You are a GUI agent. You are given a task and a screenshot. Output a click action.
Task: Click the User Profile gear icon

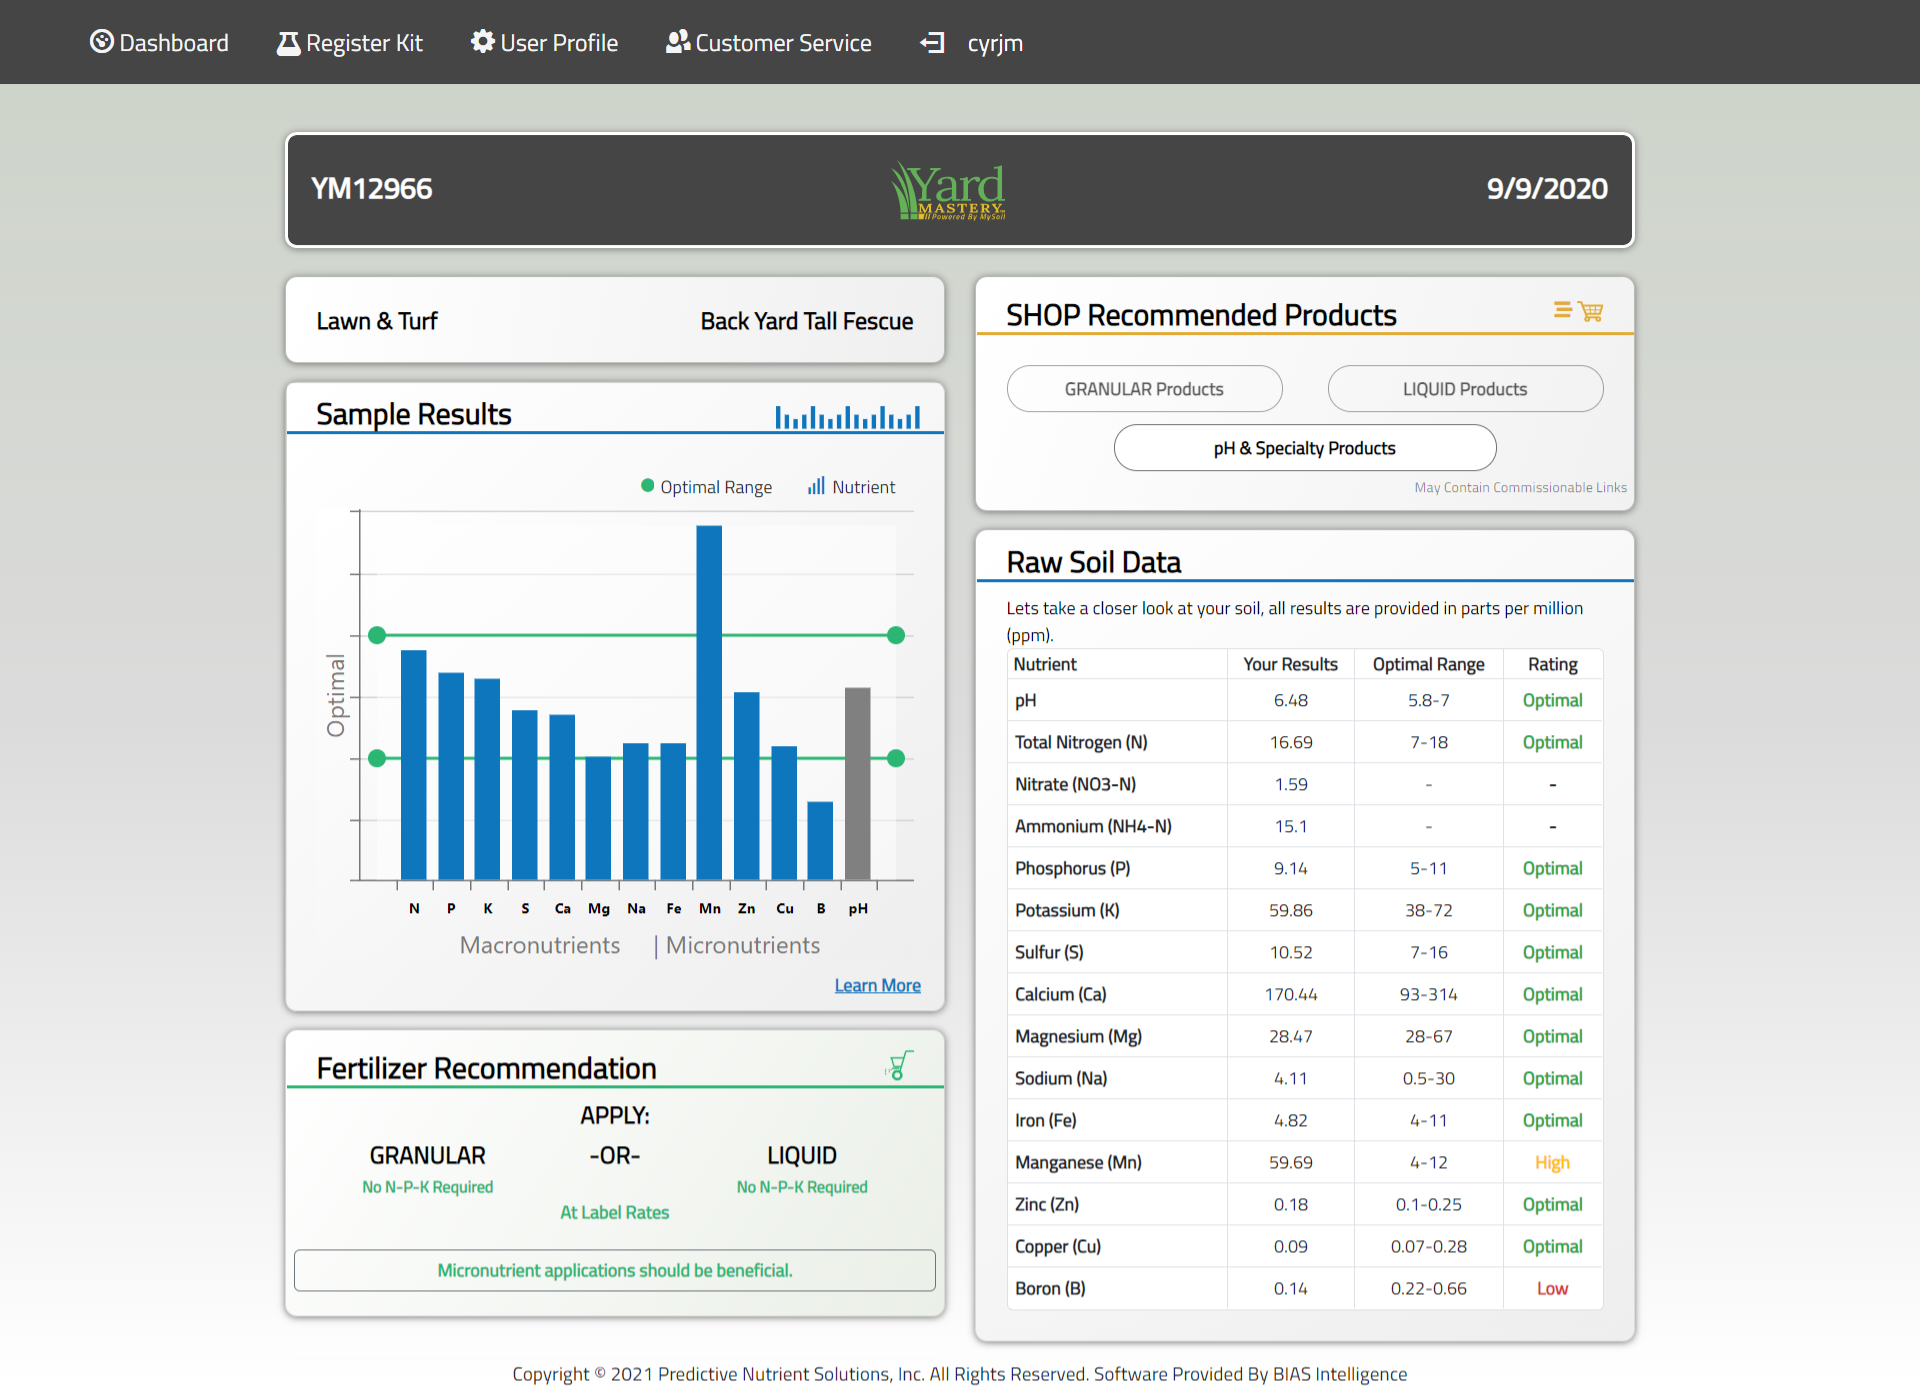483,42
